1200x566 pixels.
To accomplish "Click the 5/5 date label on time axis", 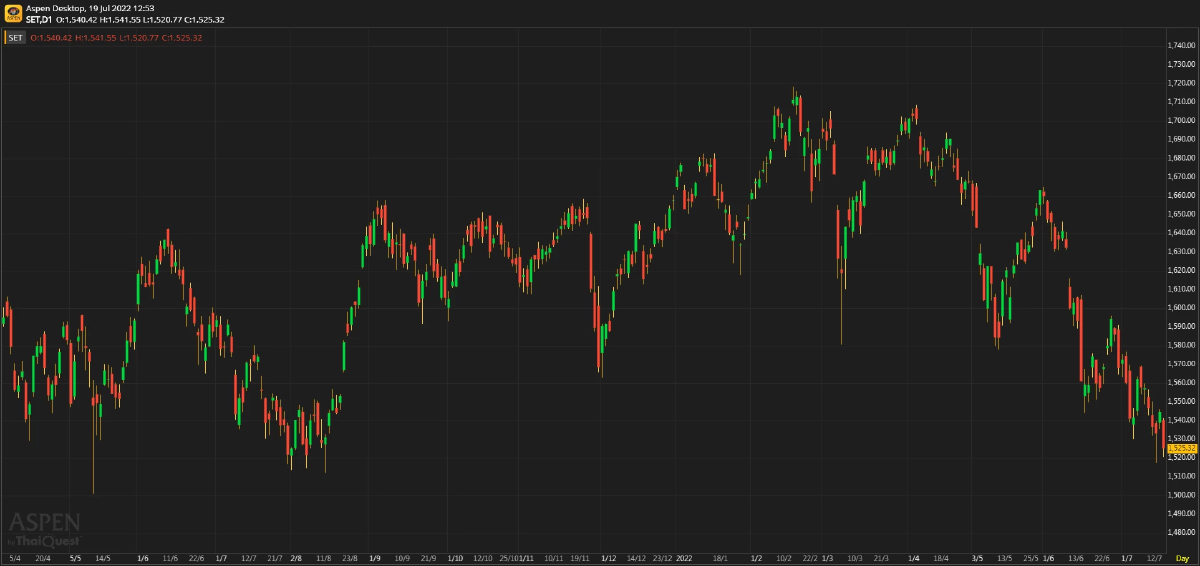I will 75,557.
